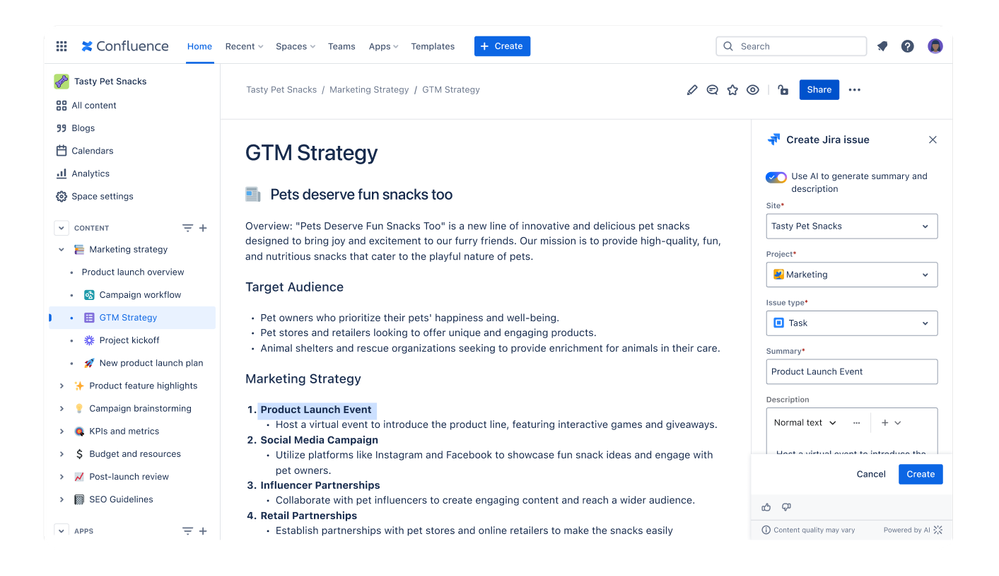Screen dimensions: 999x576
Task: Click the notifications bell icon
Action: click(x=881, y=45)
